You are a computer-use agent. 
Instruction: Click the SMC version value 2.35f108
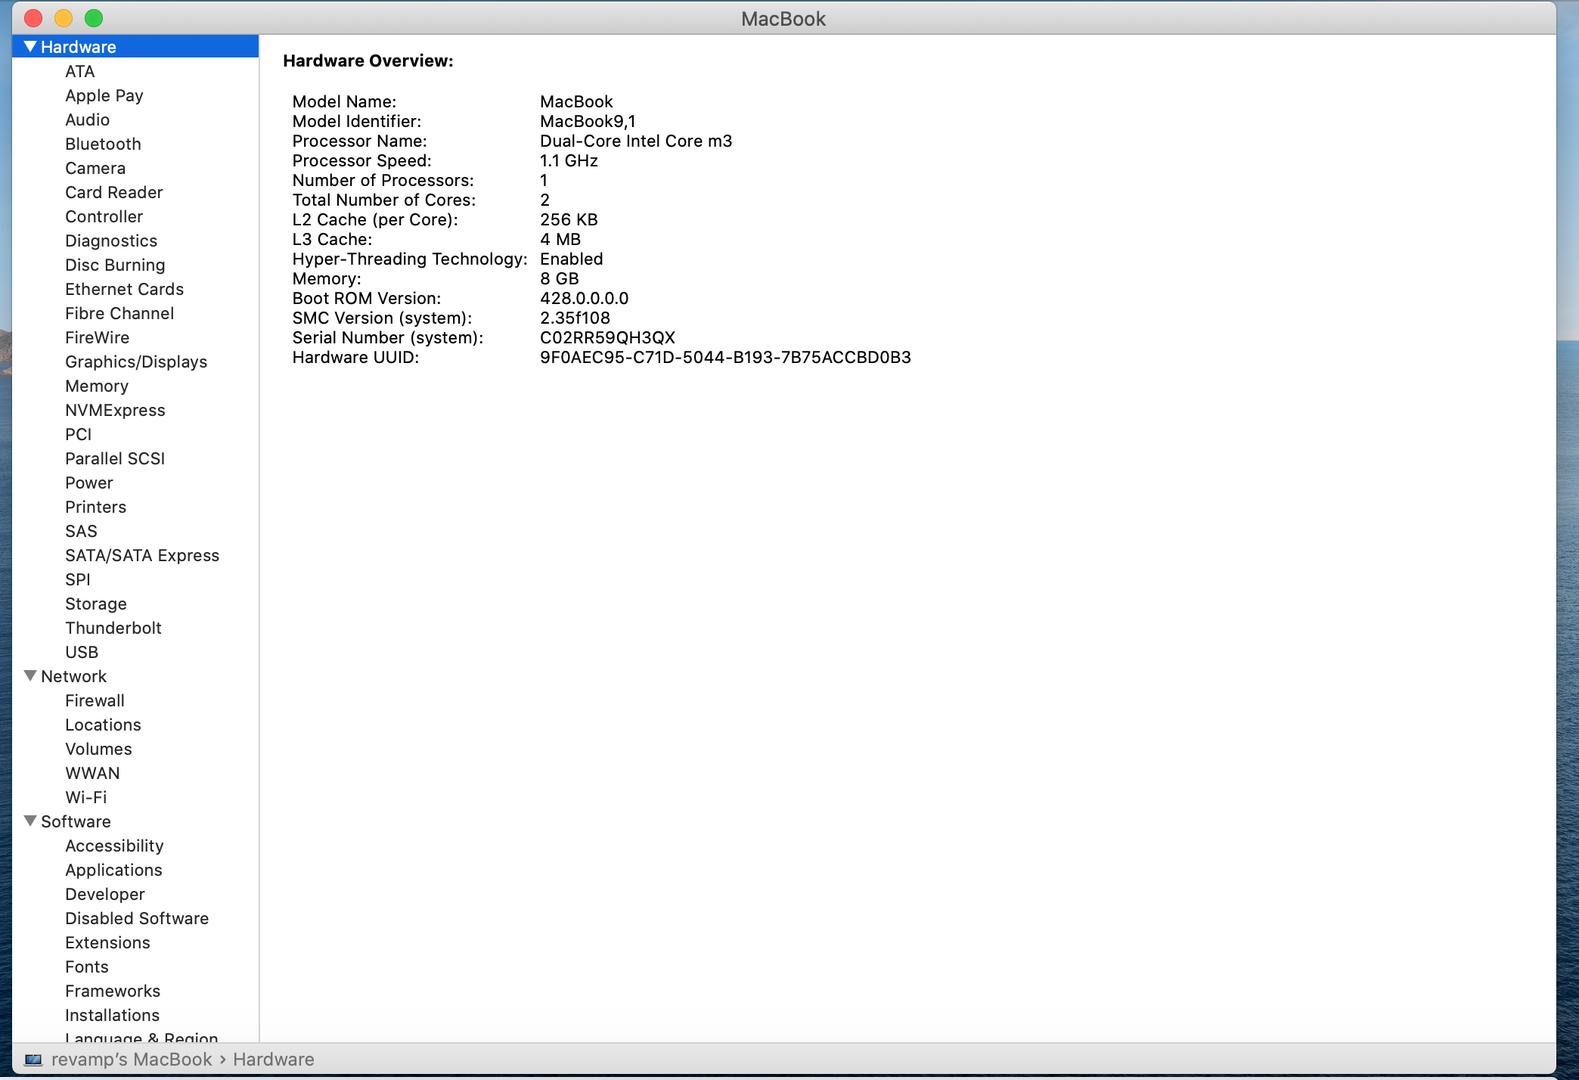tap(575, 318)
